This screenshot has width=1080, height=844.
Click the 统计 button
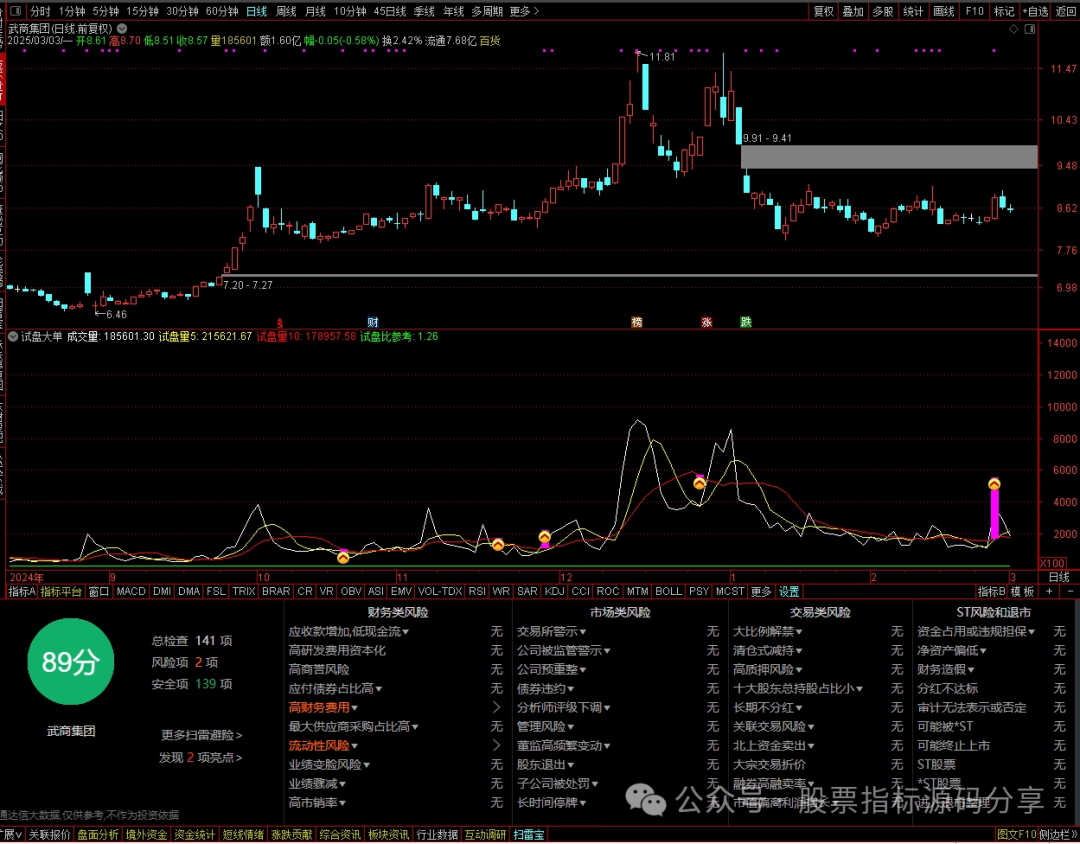point(913,11)
